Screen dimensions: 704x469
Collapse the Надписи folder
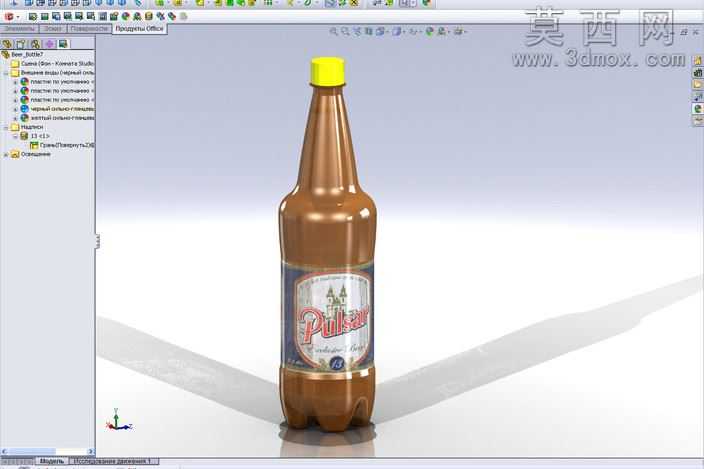(6, 127)
